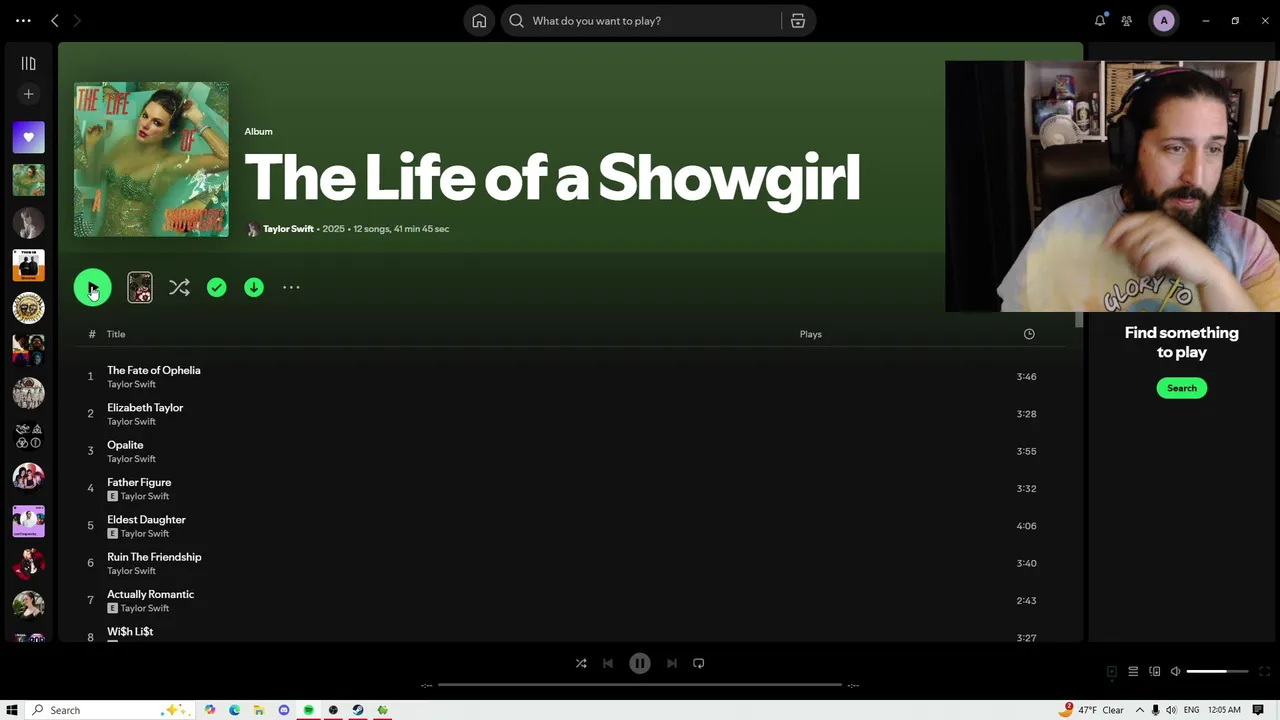Skip to previous track in player bar
Image resolution: width=1280 pixels, height=720 pixels.
click(608, 663)
